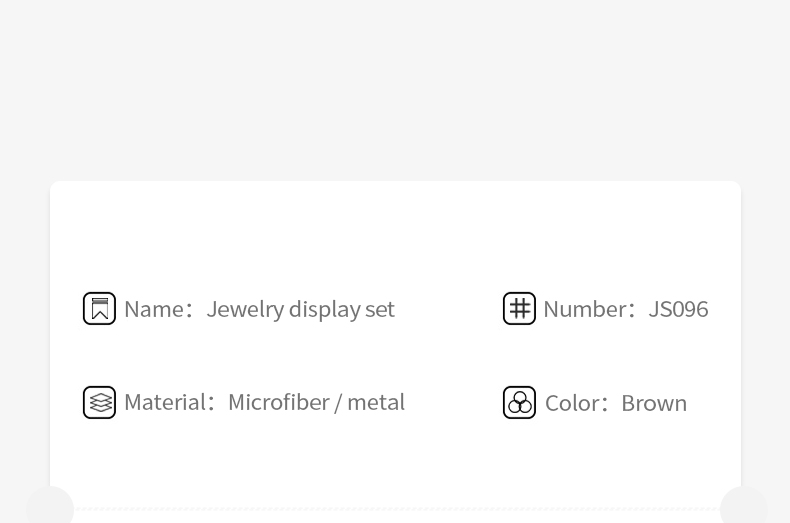The image size is (790, 523).
Task: Select the 'JS096' product number
Action: pyautogui.click(x=678, y=309)
